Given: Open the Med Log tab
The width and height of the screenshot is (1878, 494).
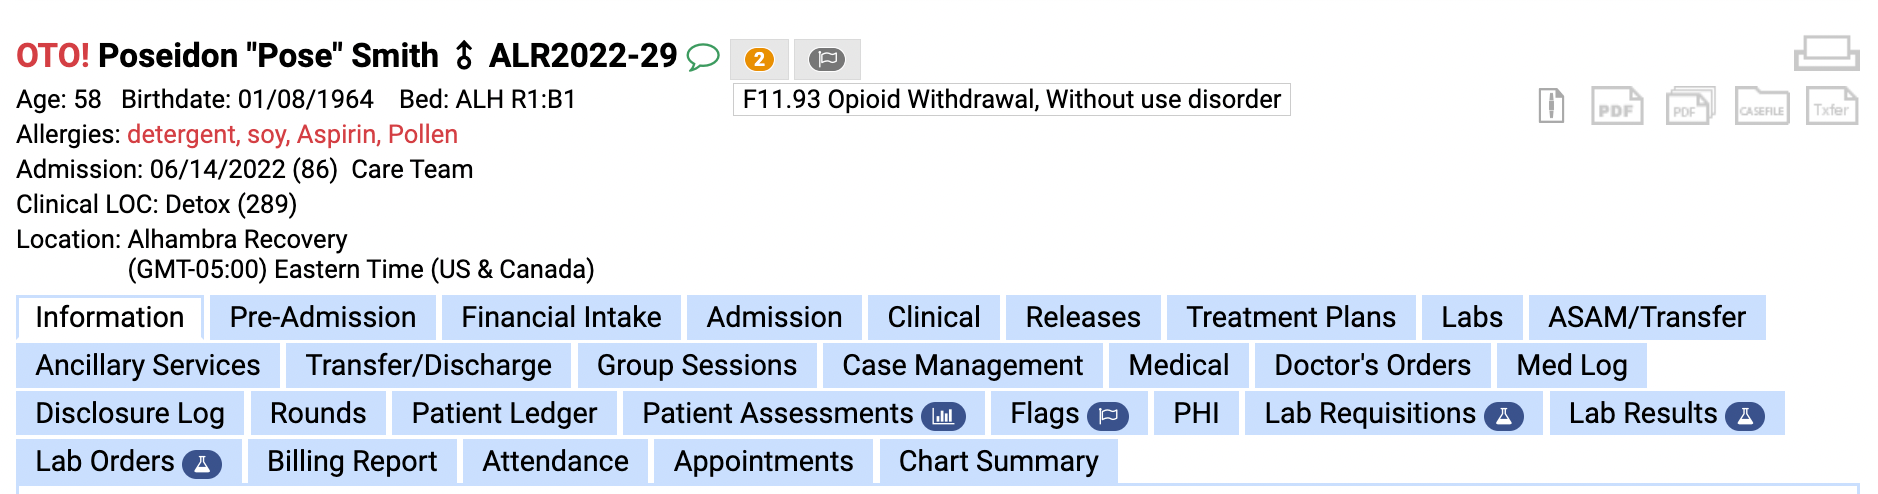Looking at the screenshot, I should click(x=1571, y=365).
